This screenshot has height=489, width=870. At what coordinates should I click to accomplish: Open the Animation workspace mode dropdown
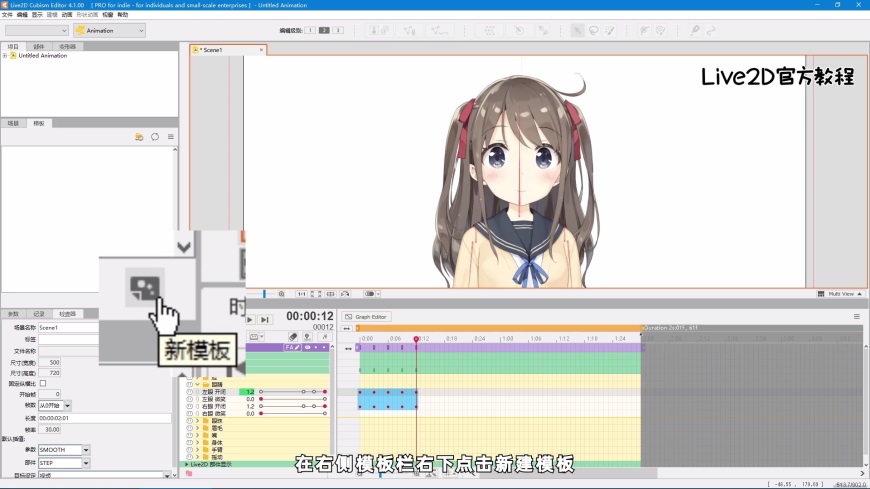[x=109, y=31]
